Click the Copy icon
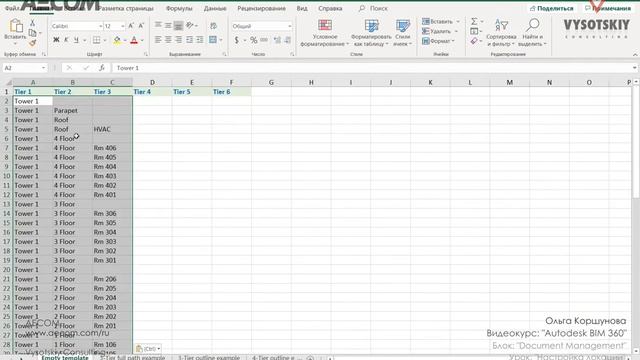Image resolution: width=640 pixels, height=360 pixels. click(33, 33)
